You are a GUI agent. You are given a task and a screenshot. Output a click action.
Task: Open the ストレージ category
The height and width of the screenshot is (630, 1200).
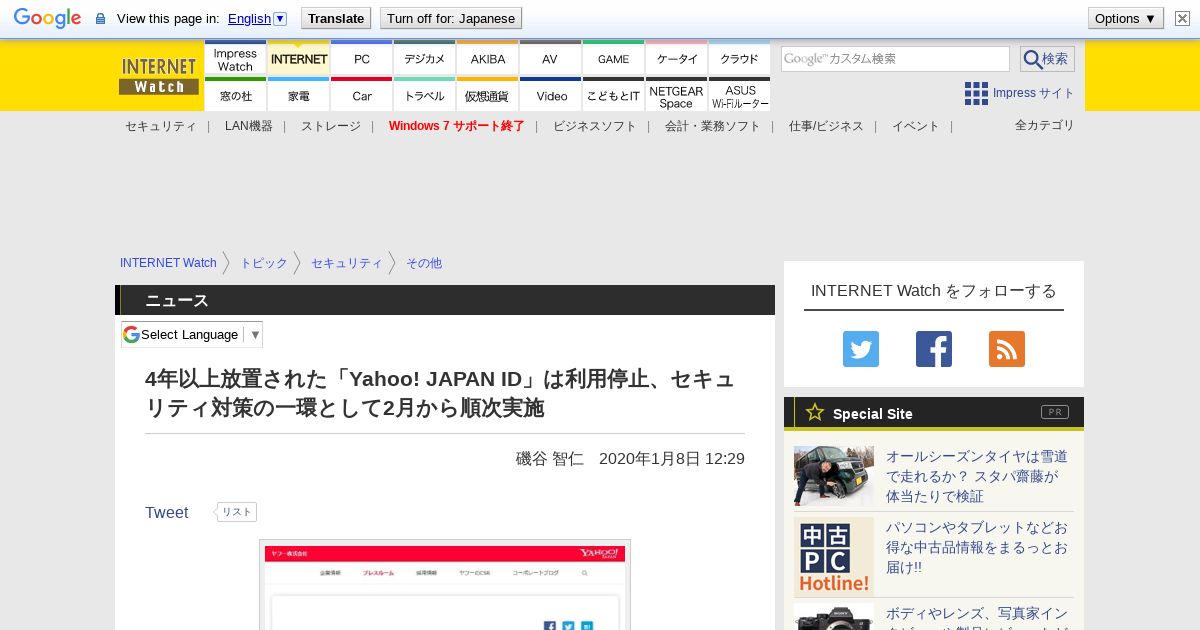point(331,126)
